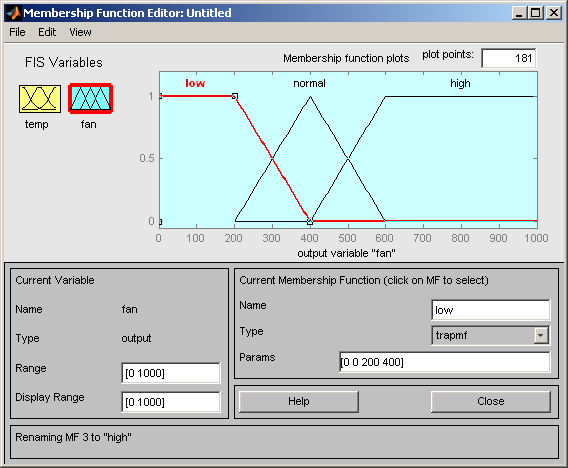Image resolution: width=568 pixels, height=468 pixels.
Task: Click the plot points input field
Action: pyautogui.click(x=509, y=58)
